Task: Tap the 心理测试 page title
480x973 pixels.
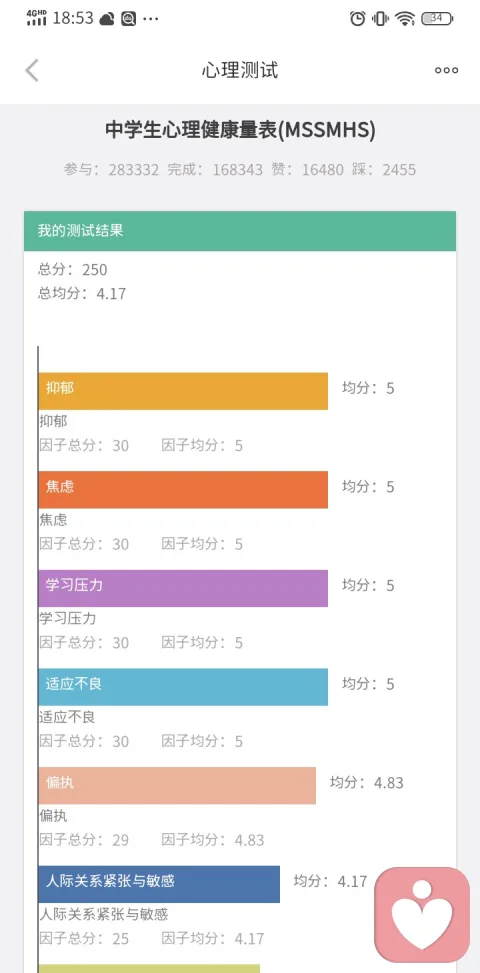Action: click(x=240, y=70)
